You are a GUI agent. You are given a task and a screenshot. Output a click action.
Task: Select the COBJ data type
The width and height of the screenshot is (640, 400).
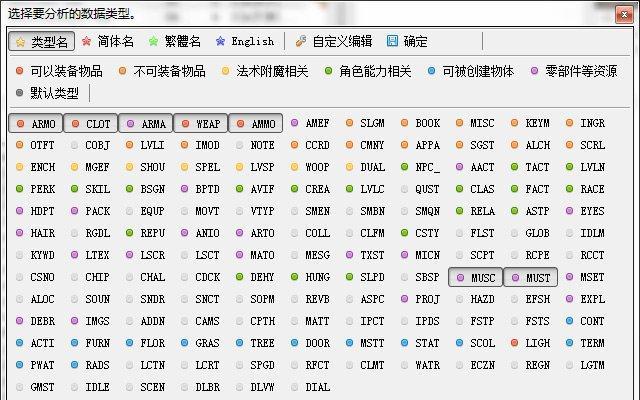click(91, 145)
